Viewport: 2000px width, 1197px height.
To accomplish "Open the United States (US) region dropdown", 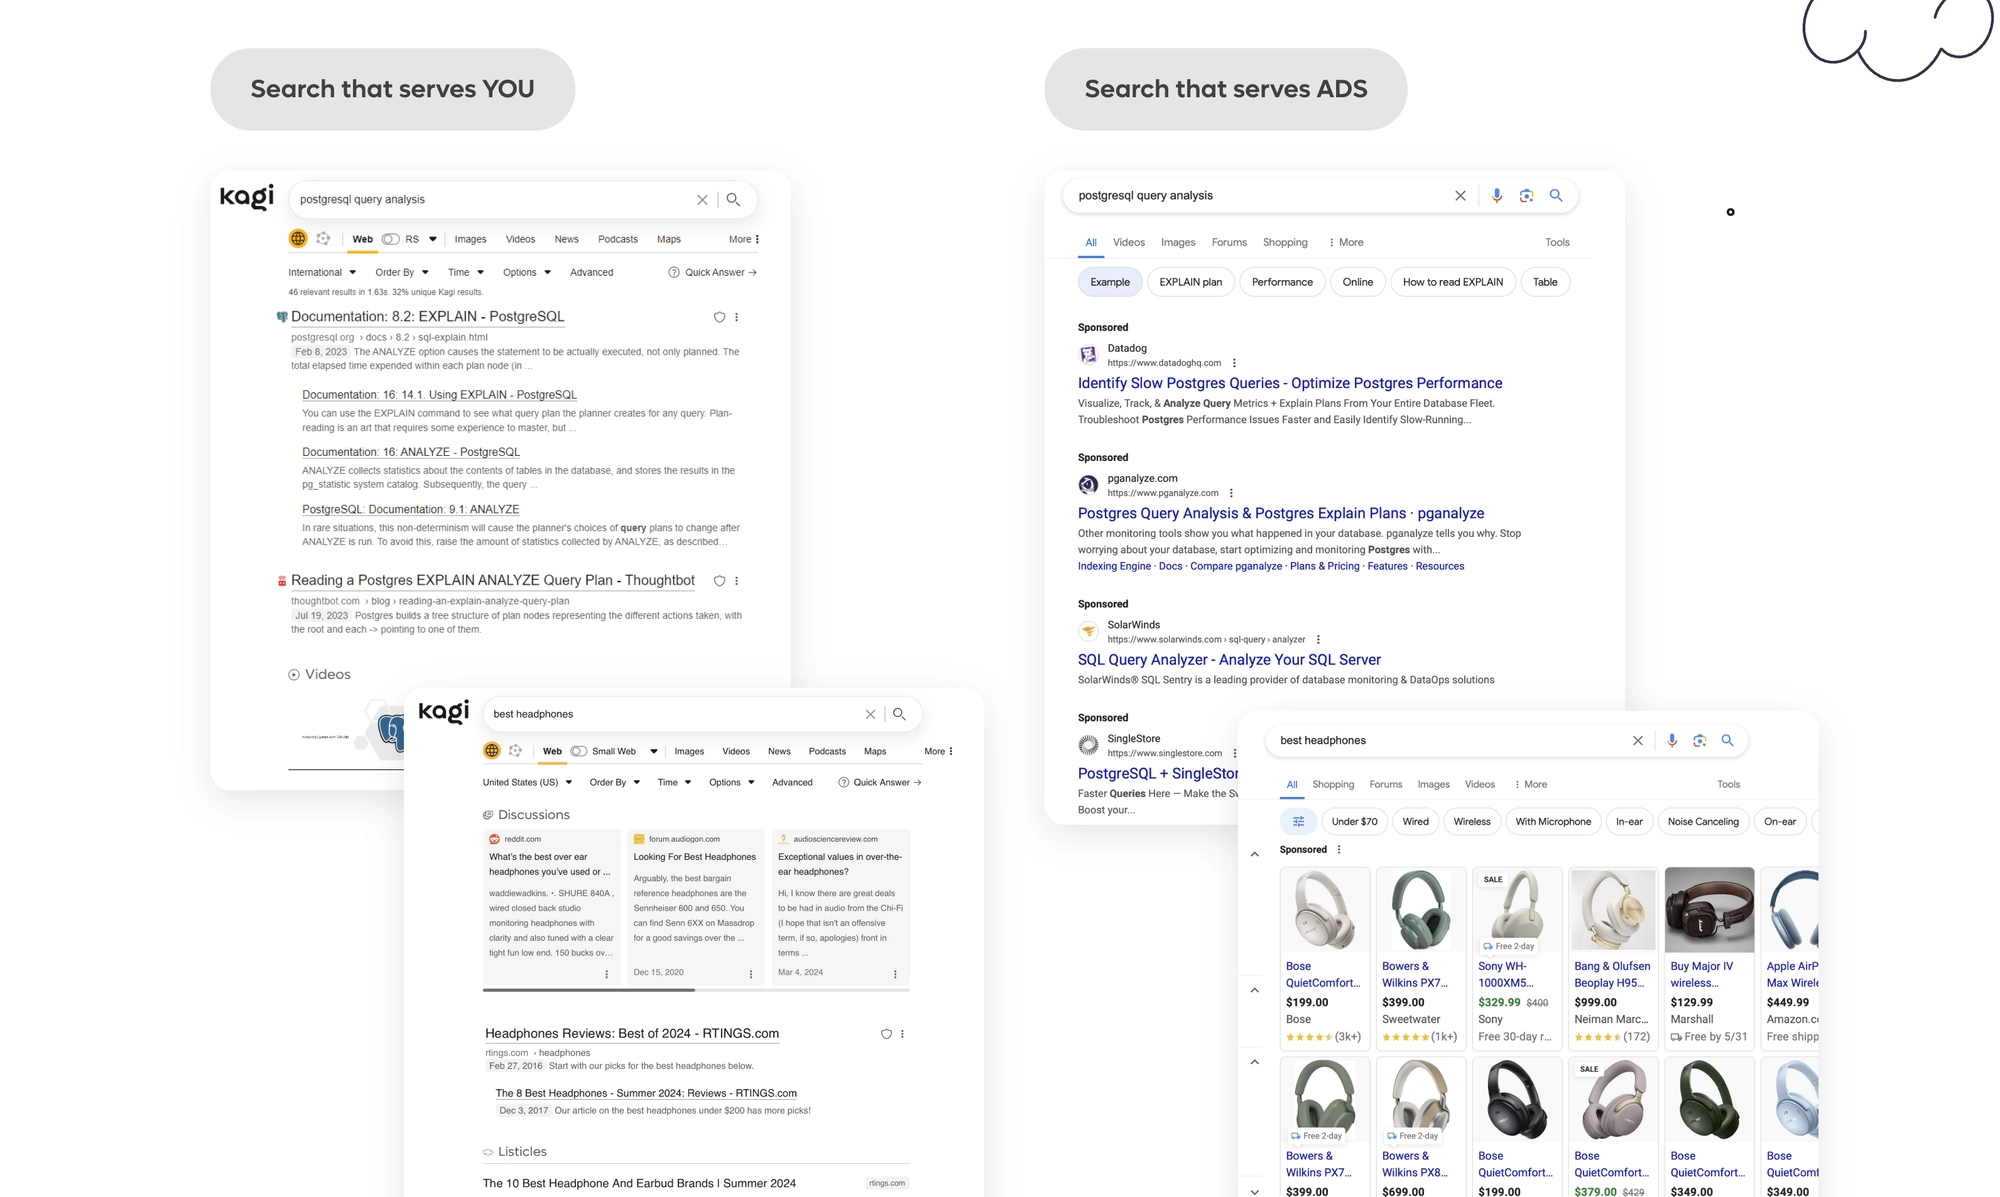I will click(x=527, y=783).
